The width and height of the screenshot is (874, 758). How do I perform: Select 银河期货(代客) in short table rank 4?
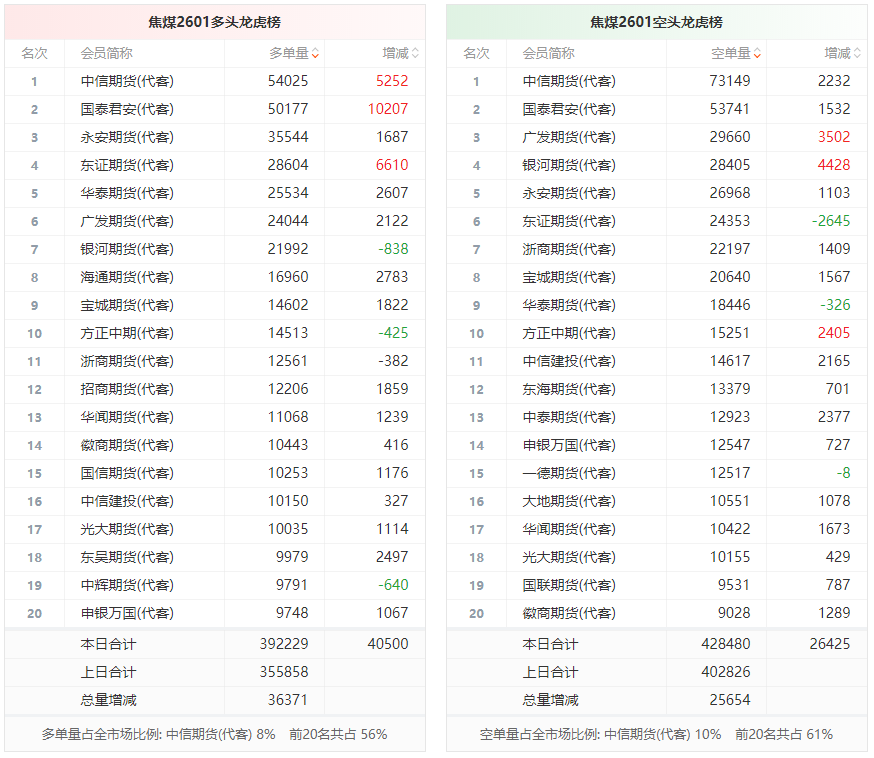pyautogui.click(x=569, y=166)
